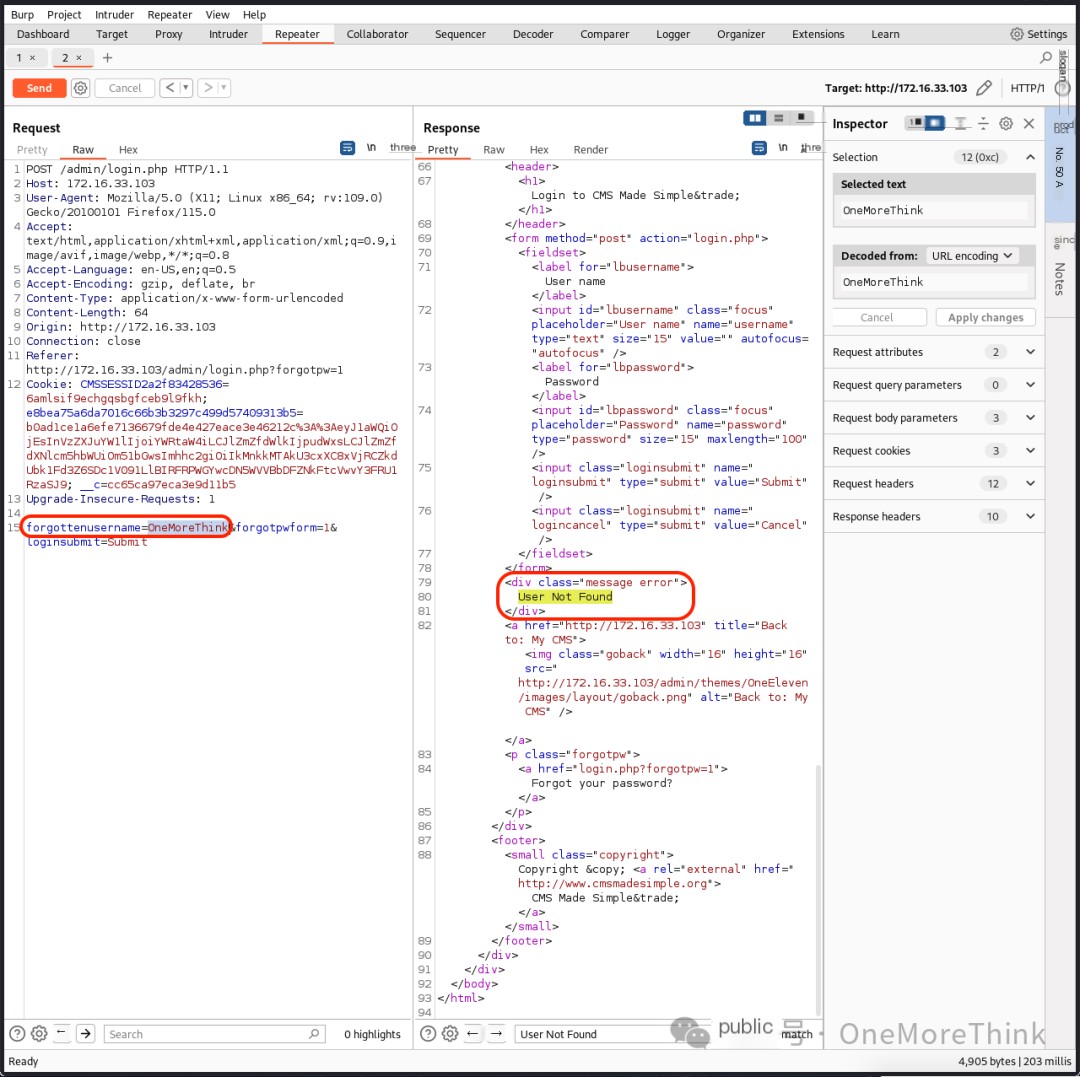Open response search help icon
The height and width of the screenshot is (1077, 1080).
[428, 1034]
